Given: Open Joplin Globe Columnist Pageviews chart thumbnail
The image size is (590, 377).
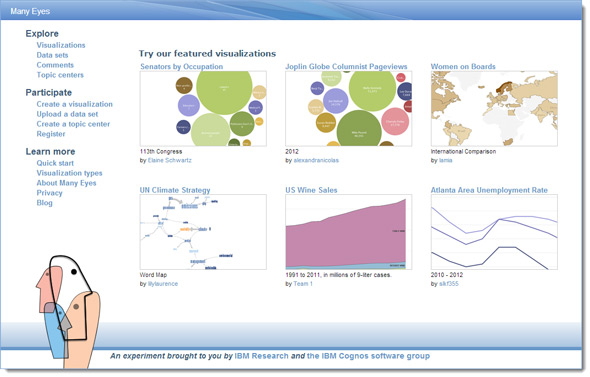Looking at the screenshot, I should [348, 109].
